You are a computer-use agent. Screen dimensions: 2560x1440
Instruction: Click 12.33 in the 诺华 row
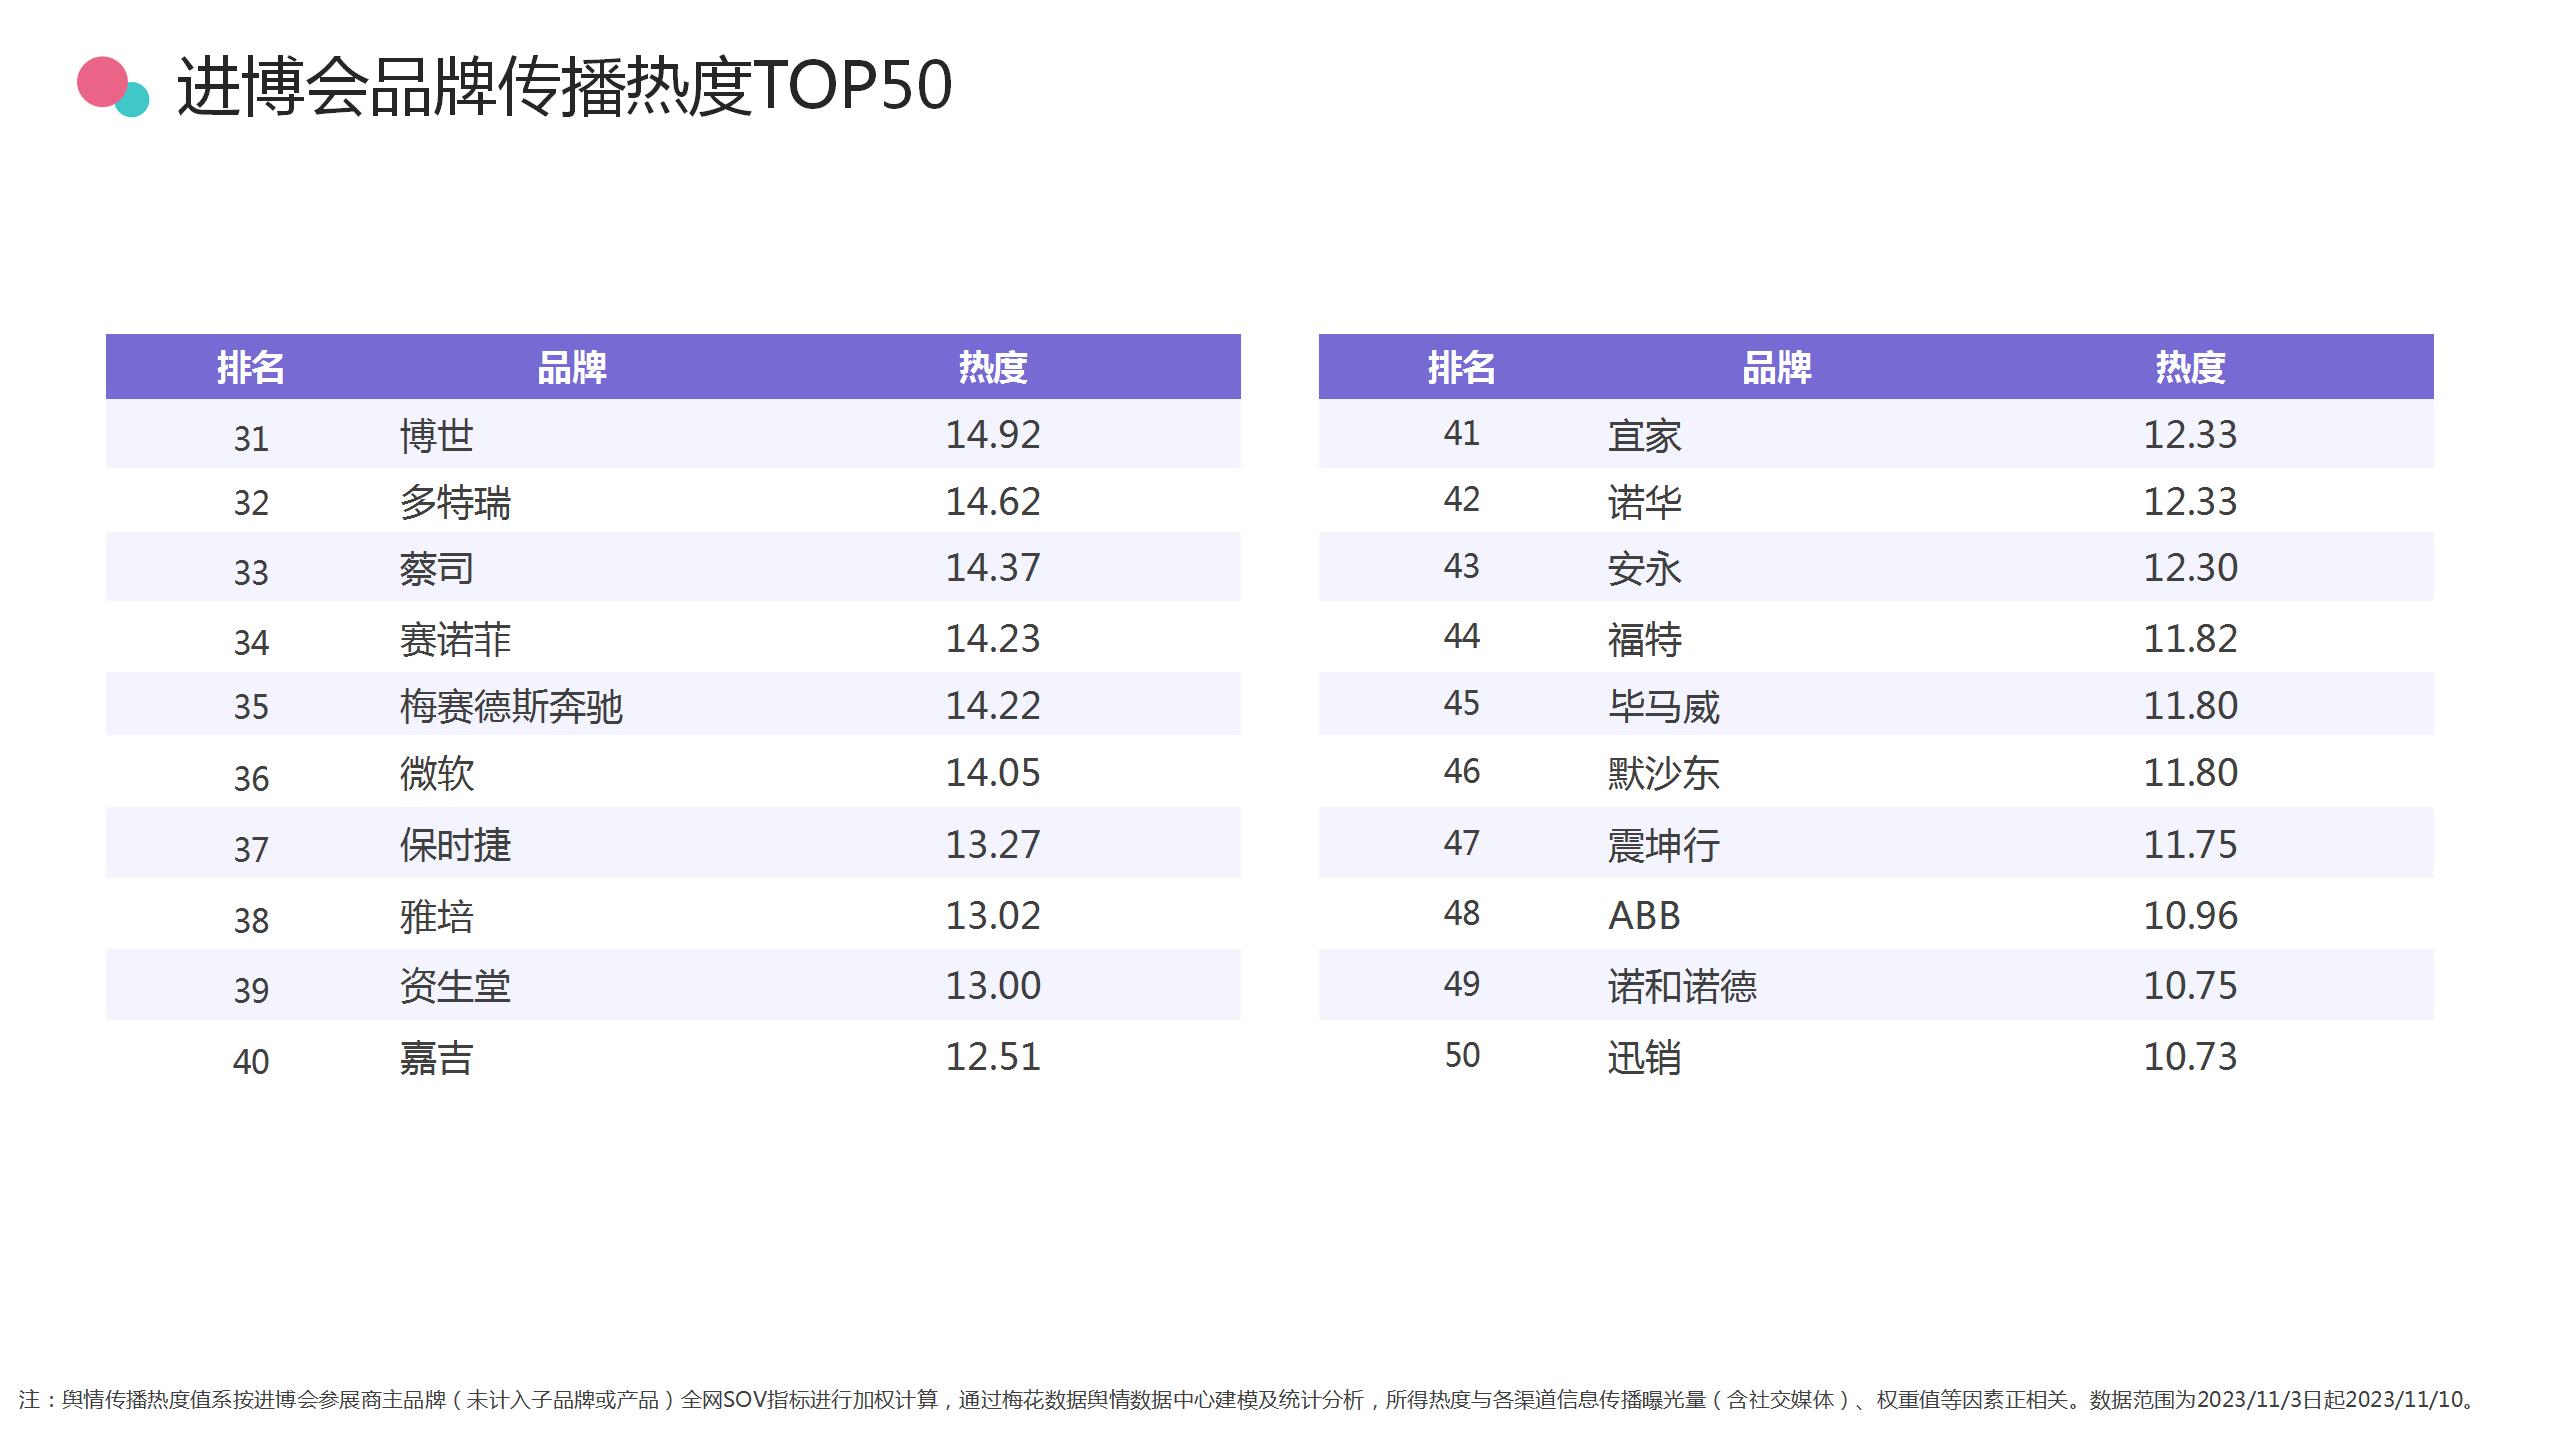coord(2190,502)
